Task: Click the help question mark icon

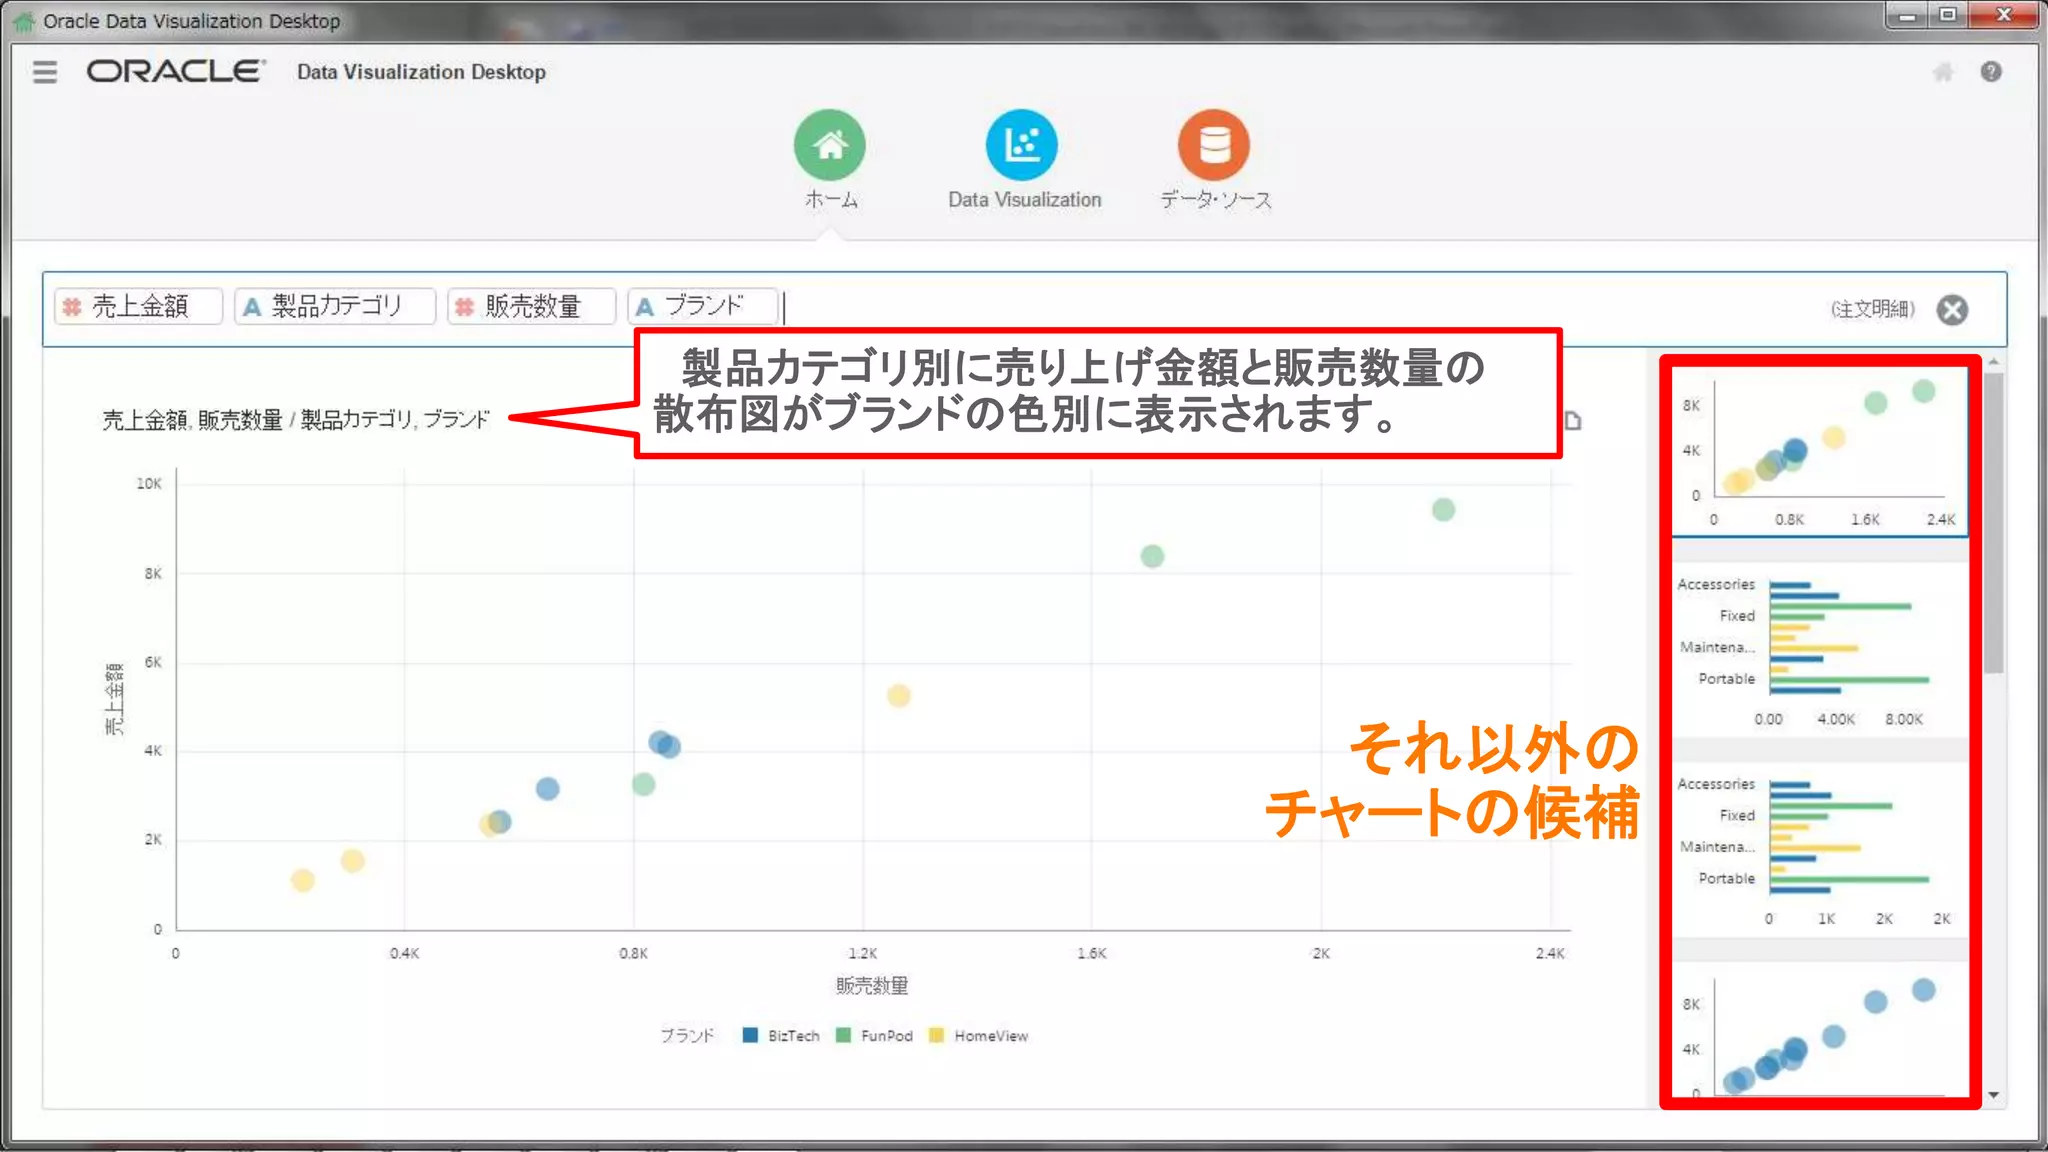Action: point(1991,72)
